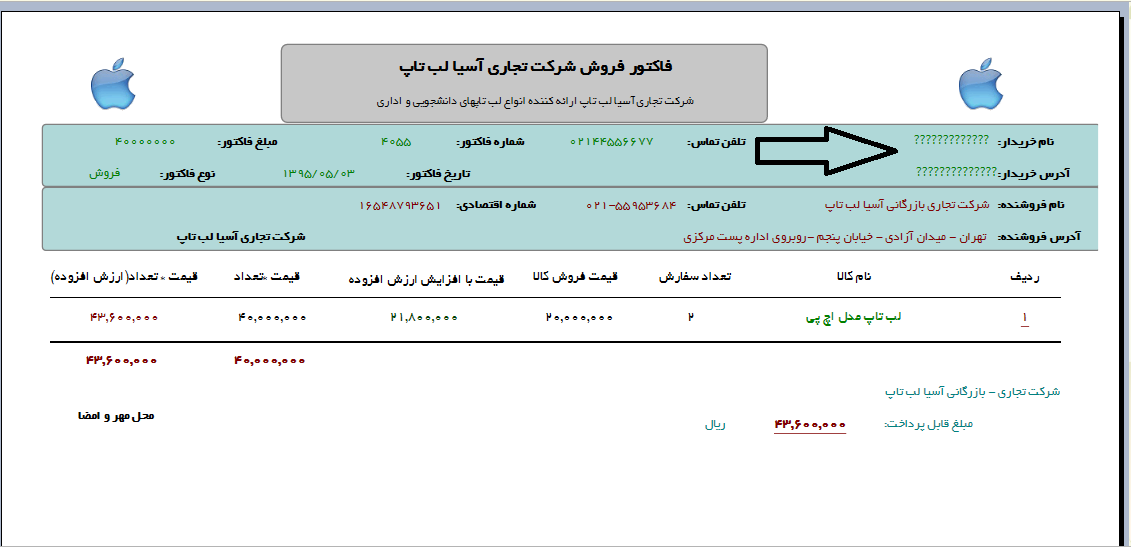Click the شماره اقتصادی: label
This screenshot has height=547, width=1131.
coord(496,205)
